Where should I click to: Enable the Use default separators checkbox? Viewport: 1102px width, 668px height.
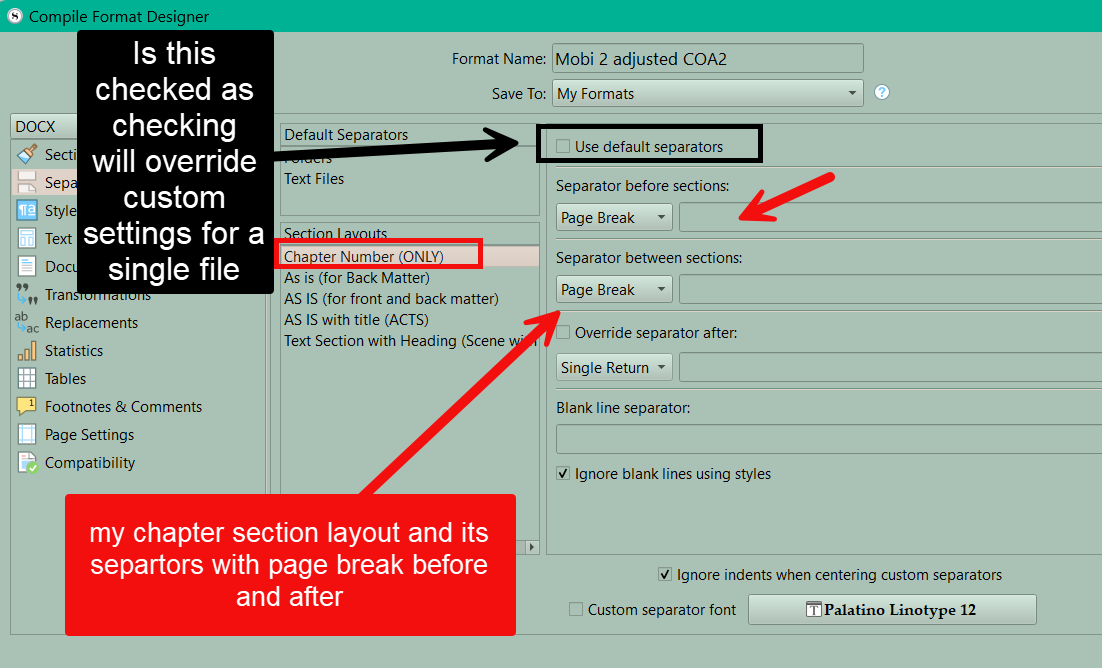pyautogui.click(x=564, y=147)
